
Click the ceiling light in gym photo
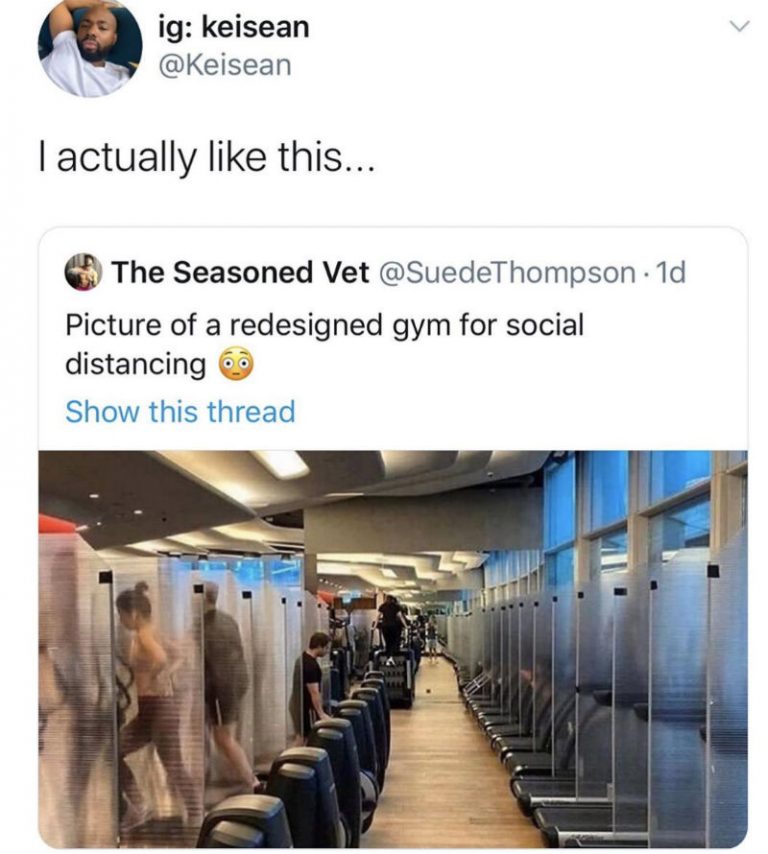[280, 463]
